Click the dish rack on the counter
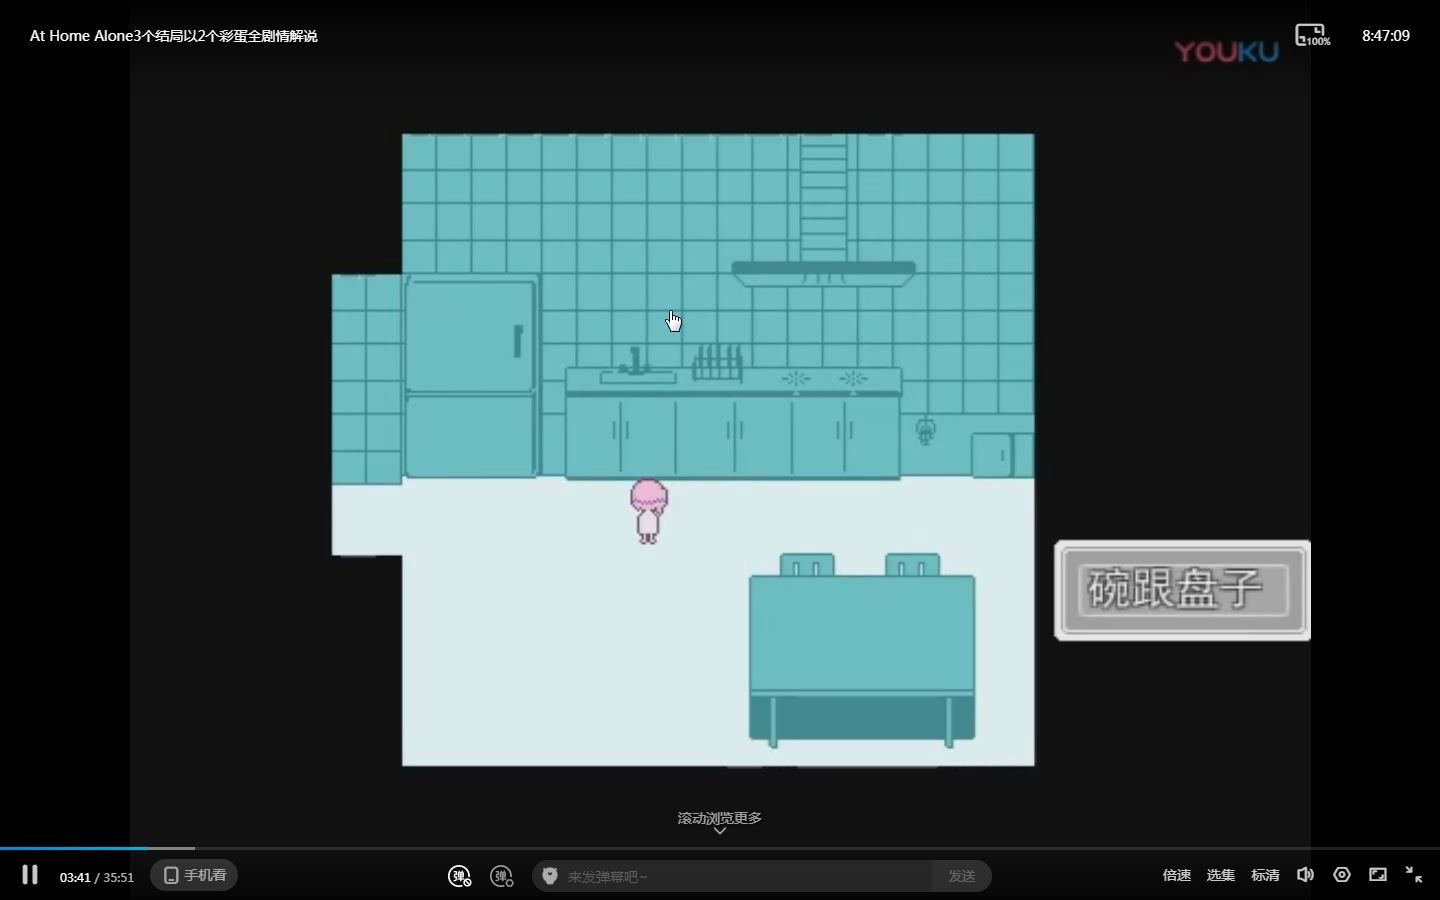The width and height of the screenshot is (1440, 900). 718,362
